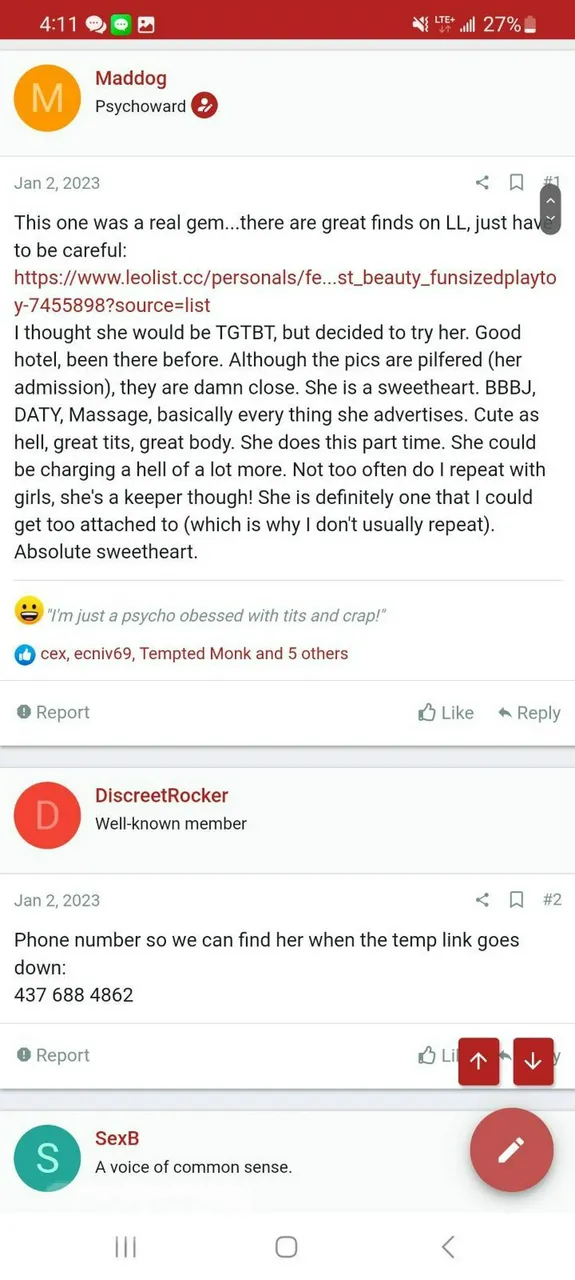Tap the share icon on post #1

482,182
